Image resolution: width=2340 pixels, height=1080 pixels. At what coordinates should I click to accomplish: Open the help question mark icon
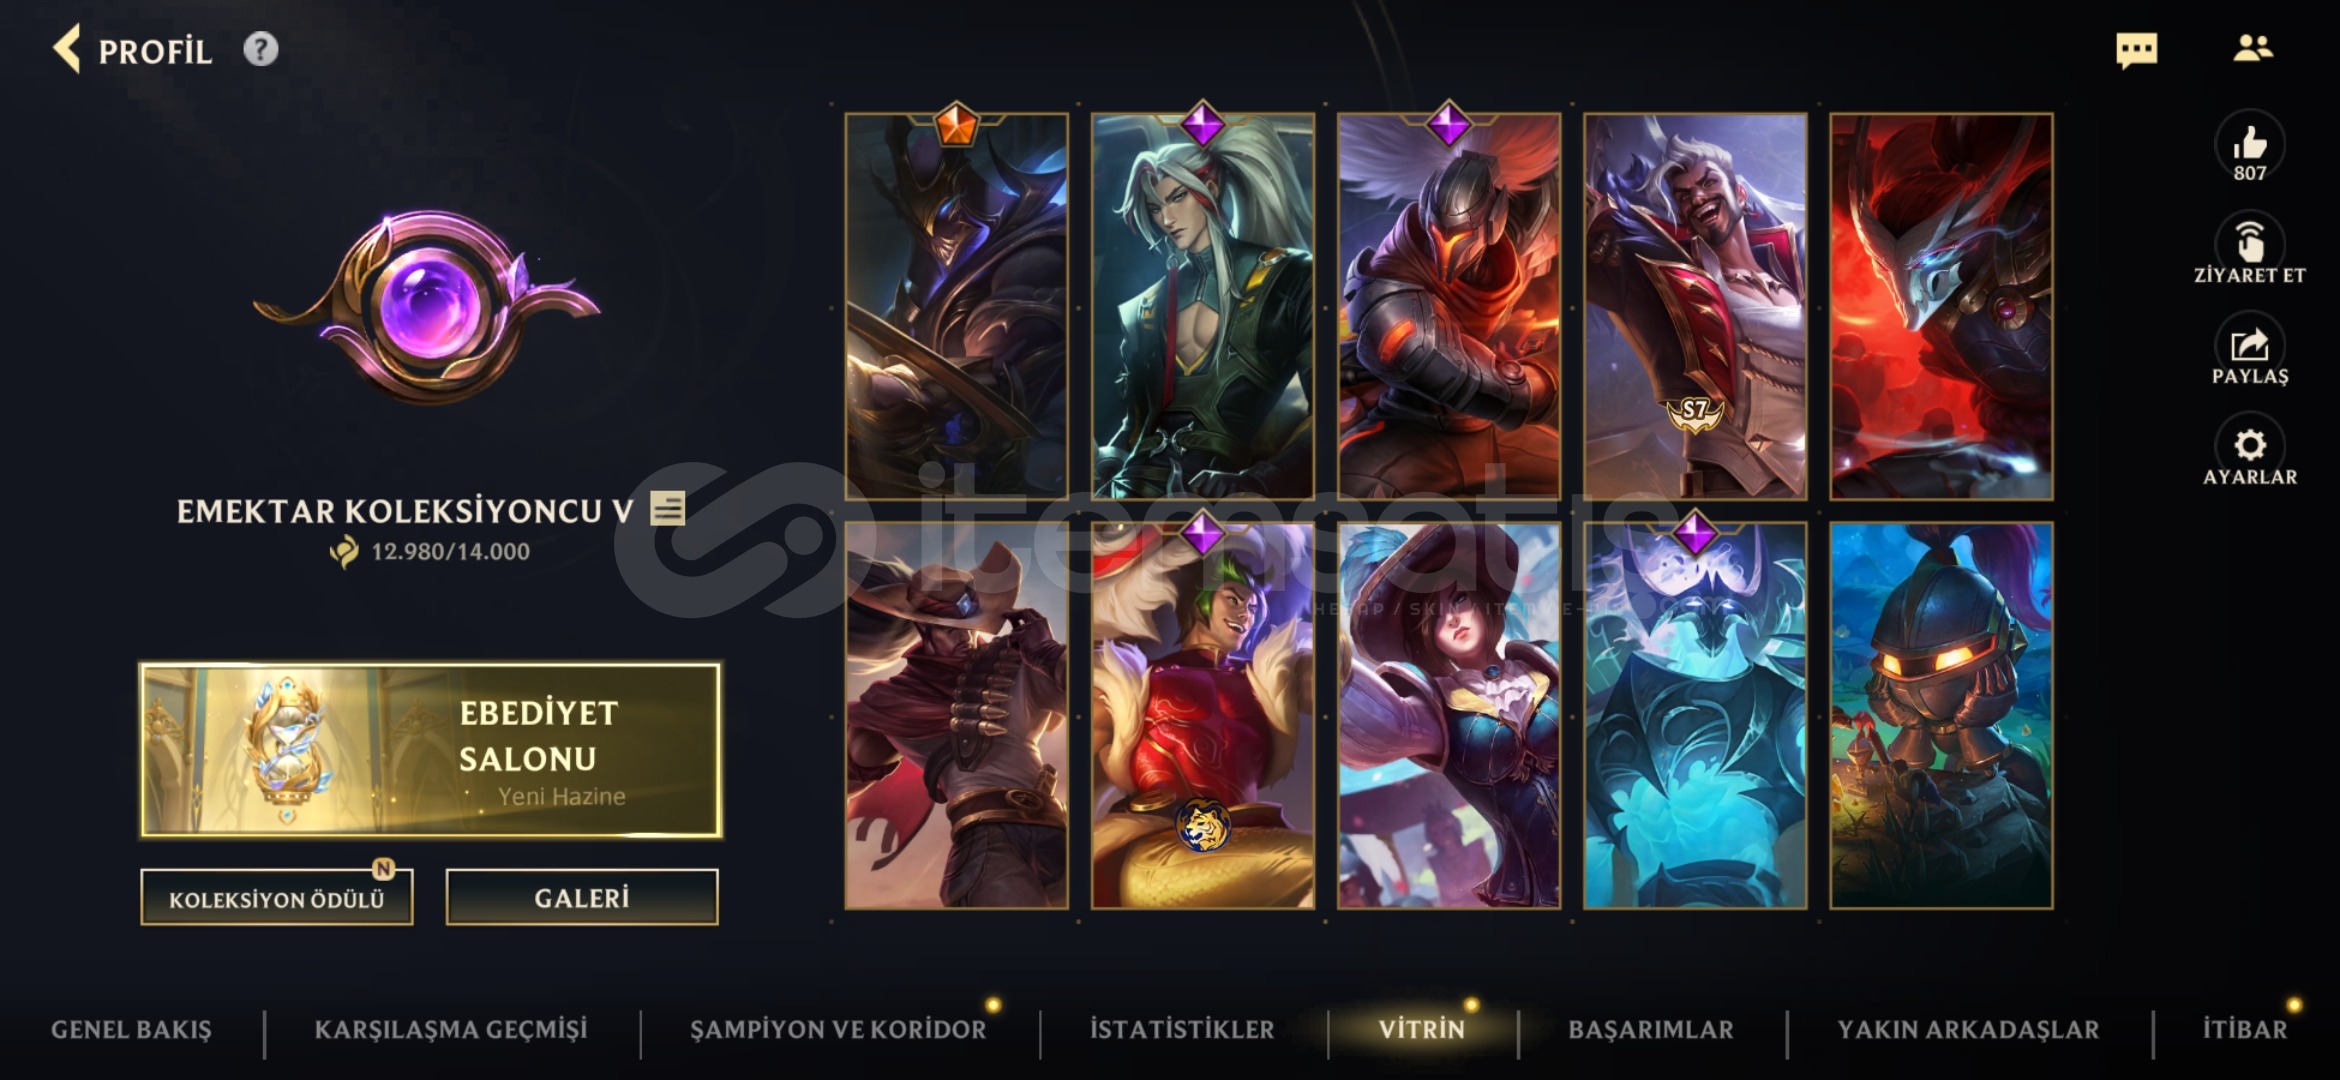click(261, 49)
